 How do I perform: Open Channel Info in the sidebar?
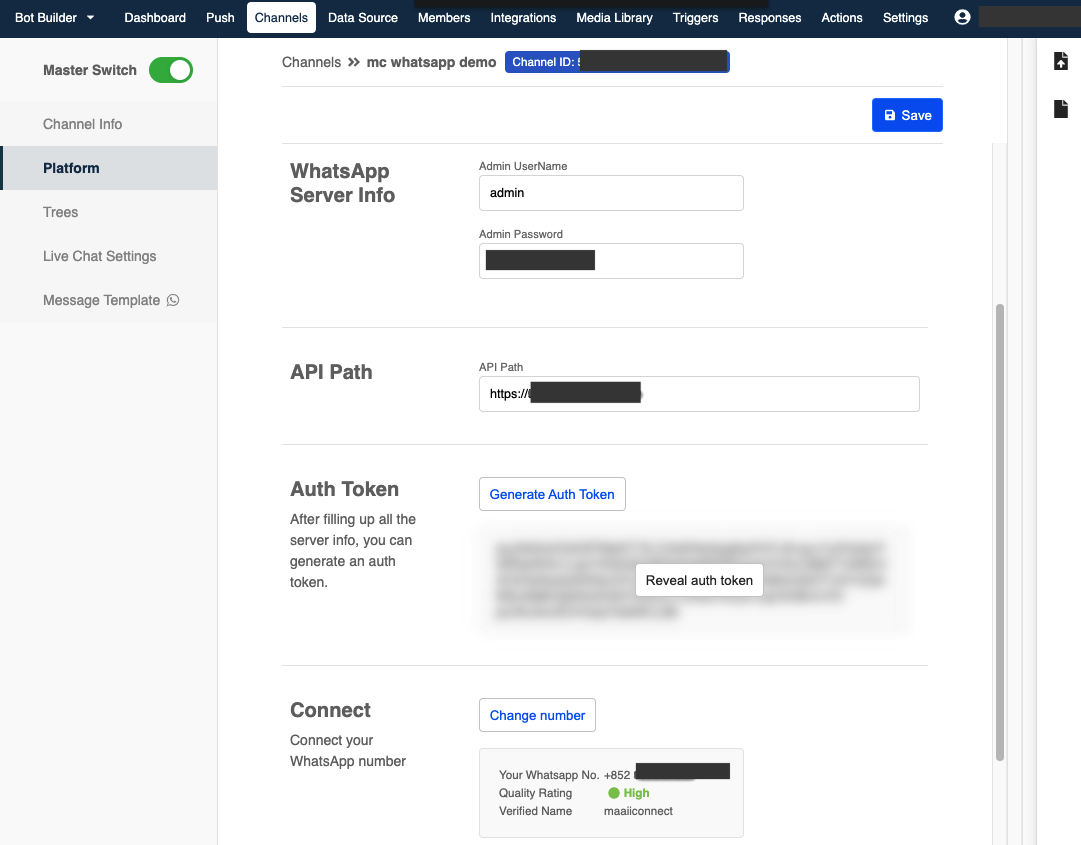click(109, 124)
